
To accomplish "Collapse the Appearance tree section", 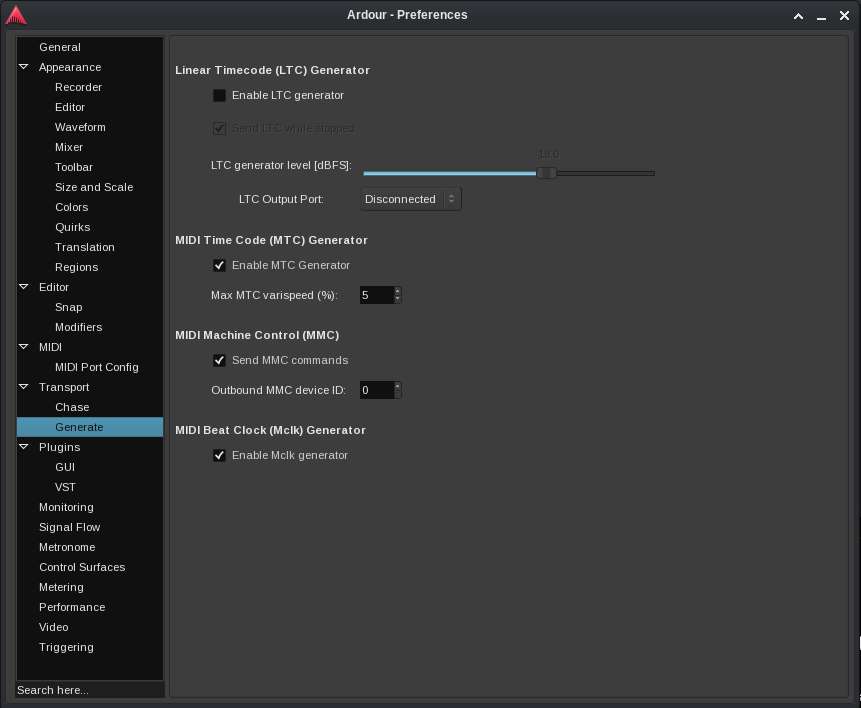I will point(24,67).
